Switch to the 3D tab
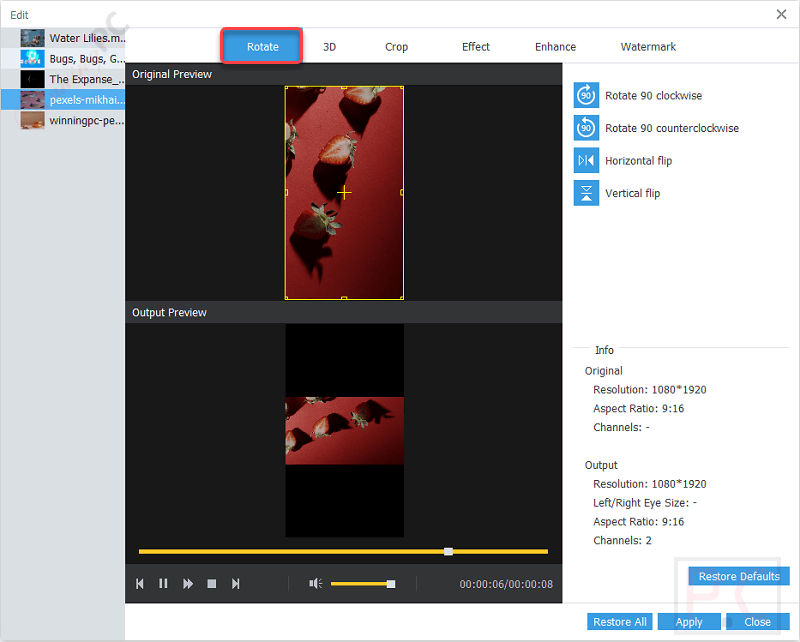Viewport: 800px width, 642px height. 330,47
